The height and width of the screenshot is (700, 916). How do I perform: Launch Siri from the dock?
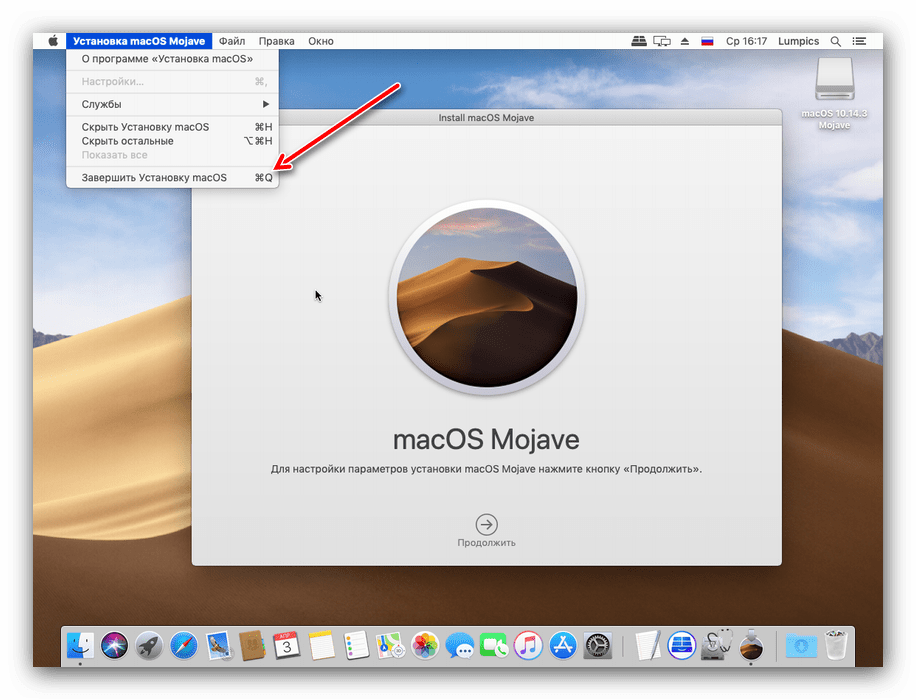pyautogui.click(x=114, y=645)
